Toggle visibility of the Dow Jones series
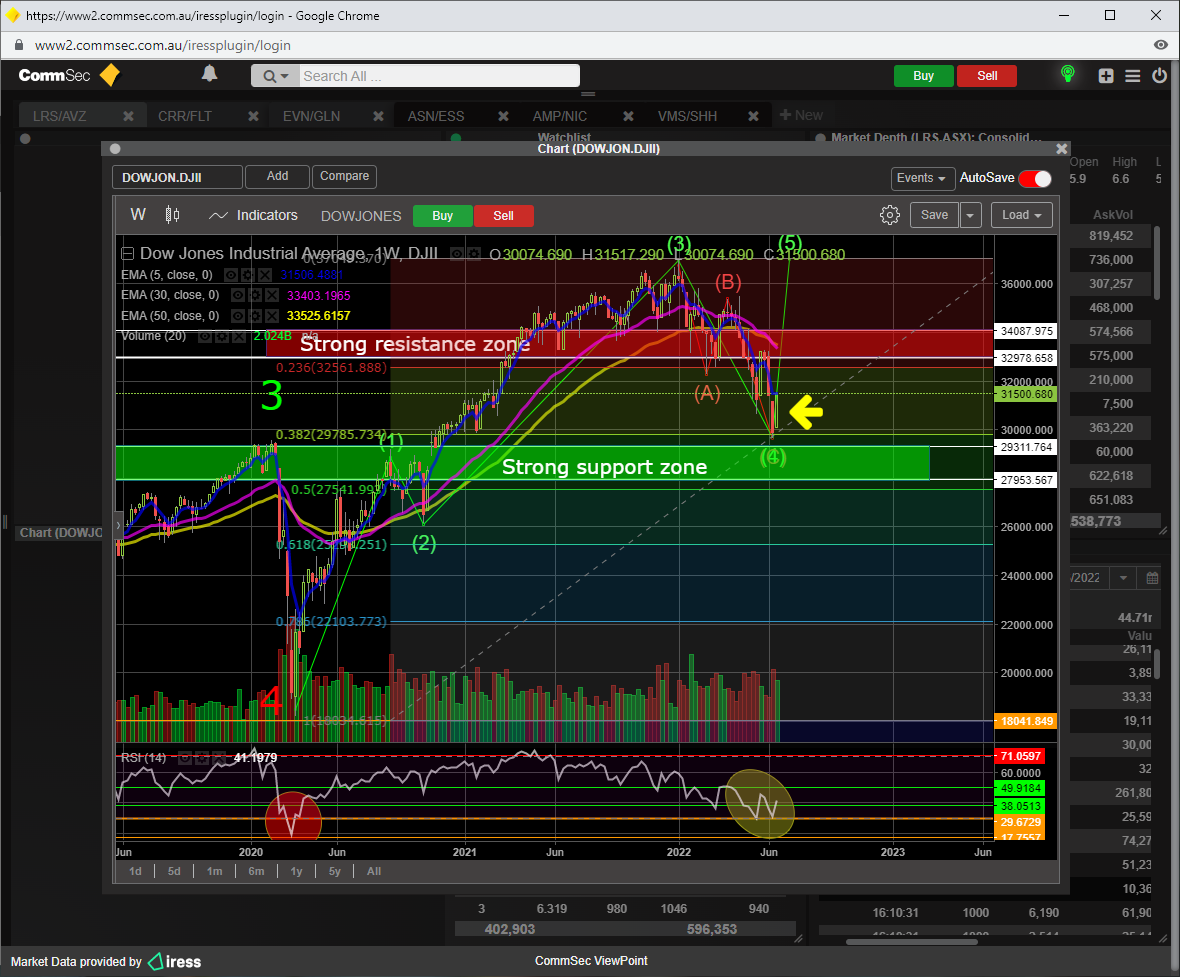The width and height of the screenshot is (1180, 977). (457, 254)
